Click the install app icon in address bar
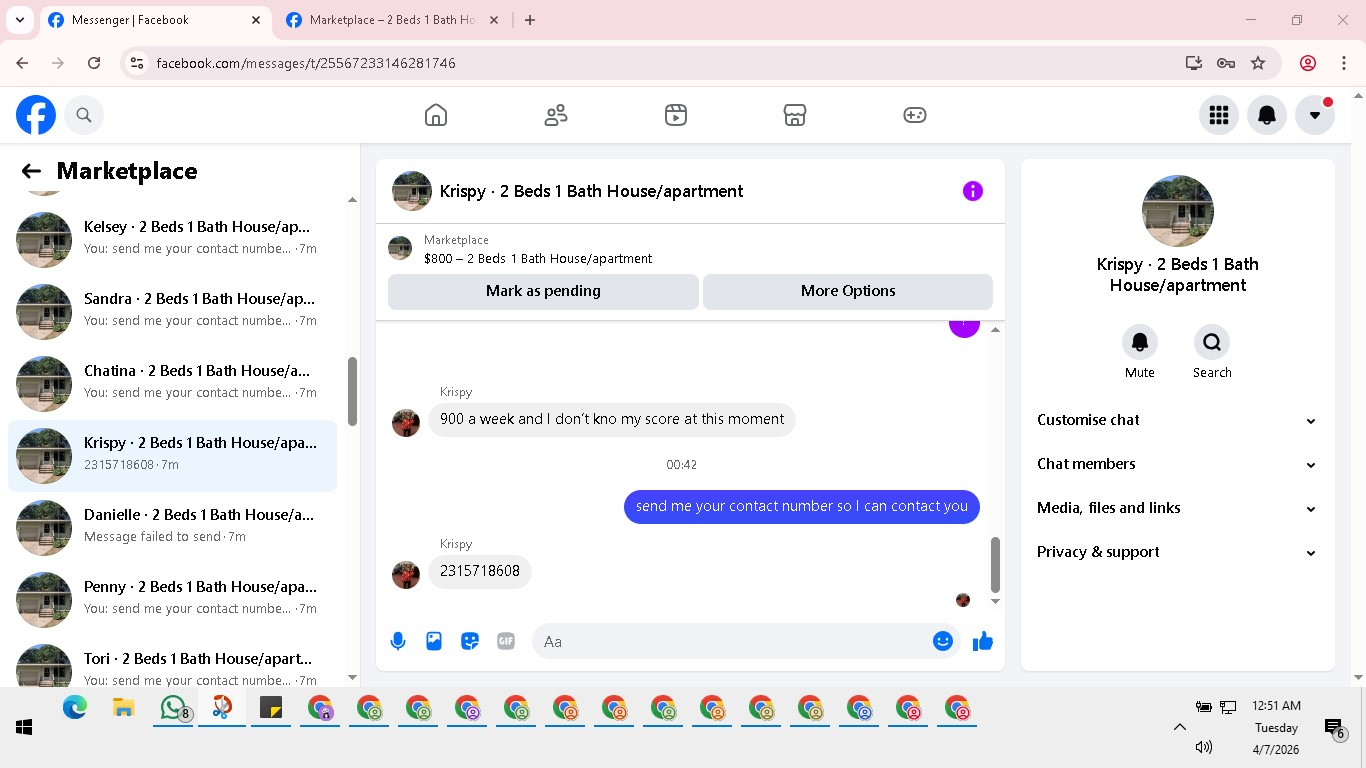Image resolution: width=1366 pixels, height=768 pixels. pyautogui.click(x=1194, y=63)
